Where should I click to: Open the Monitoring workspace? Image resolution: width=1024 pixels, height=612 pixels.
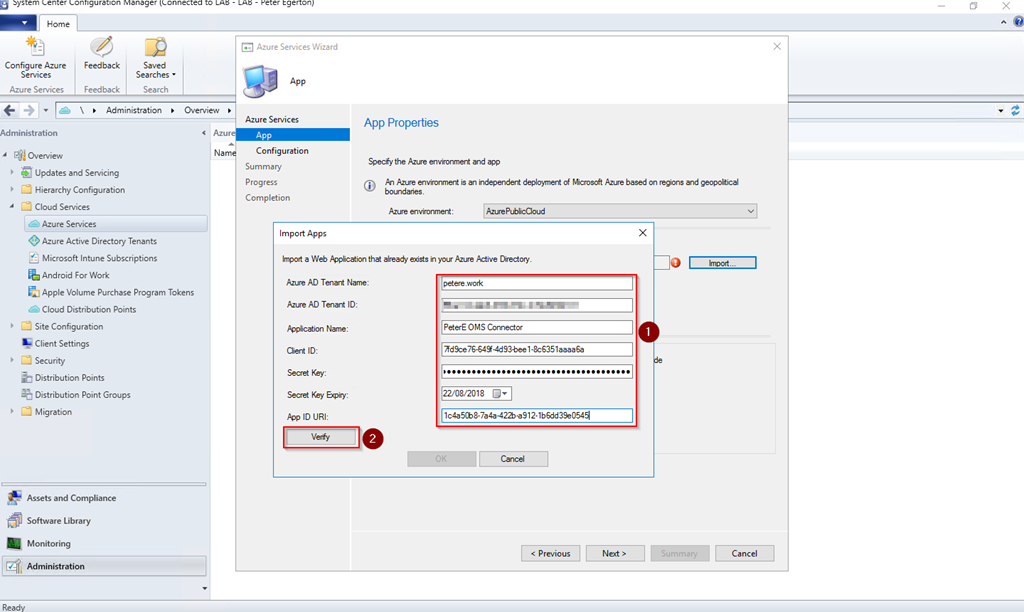[x=48, y=543]
